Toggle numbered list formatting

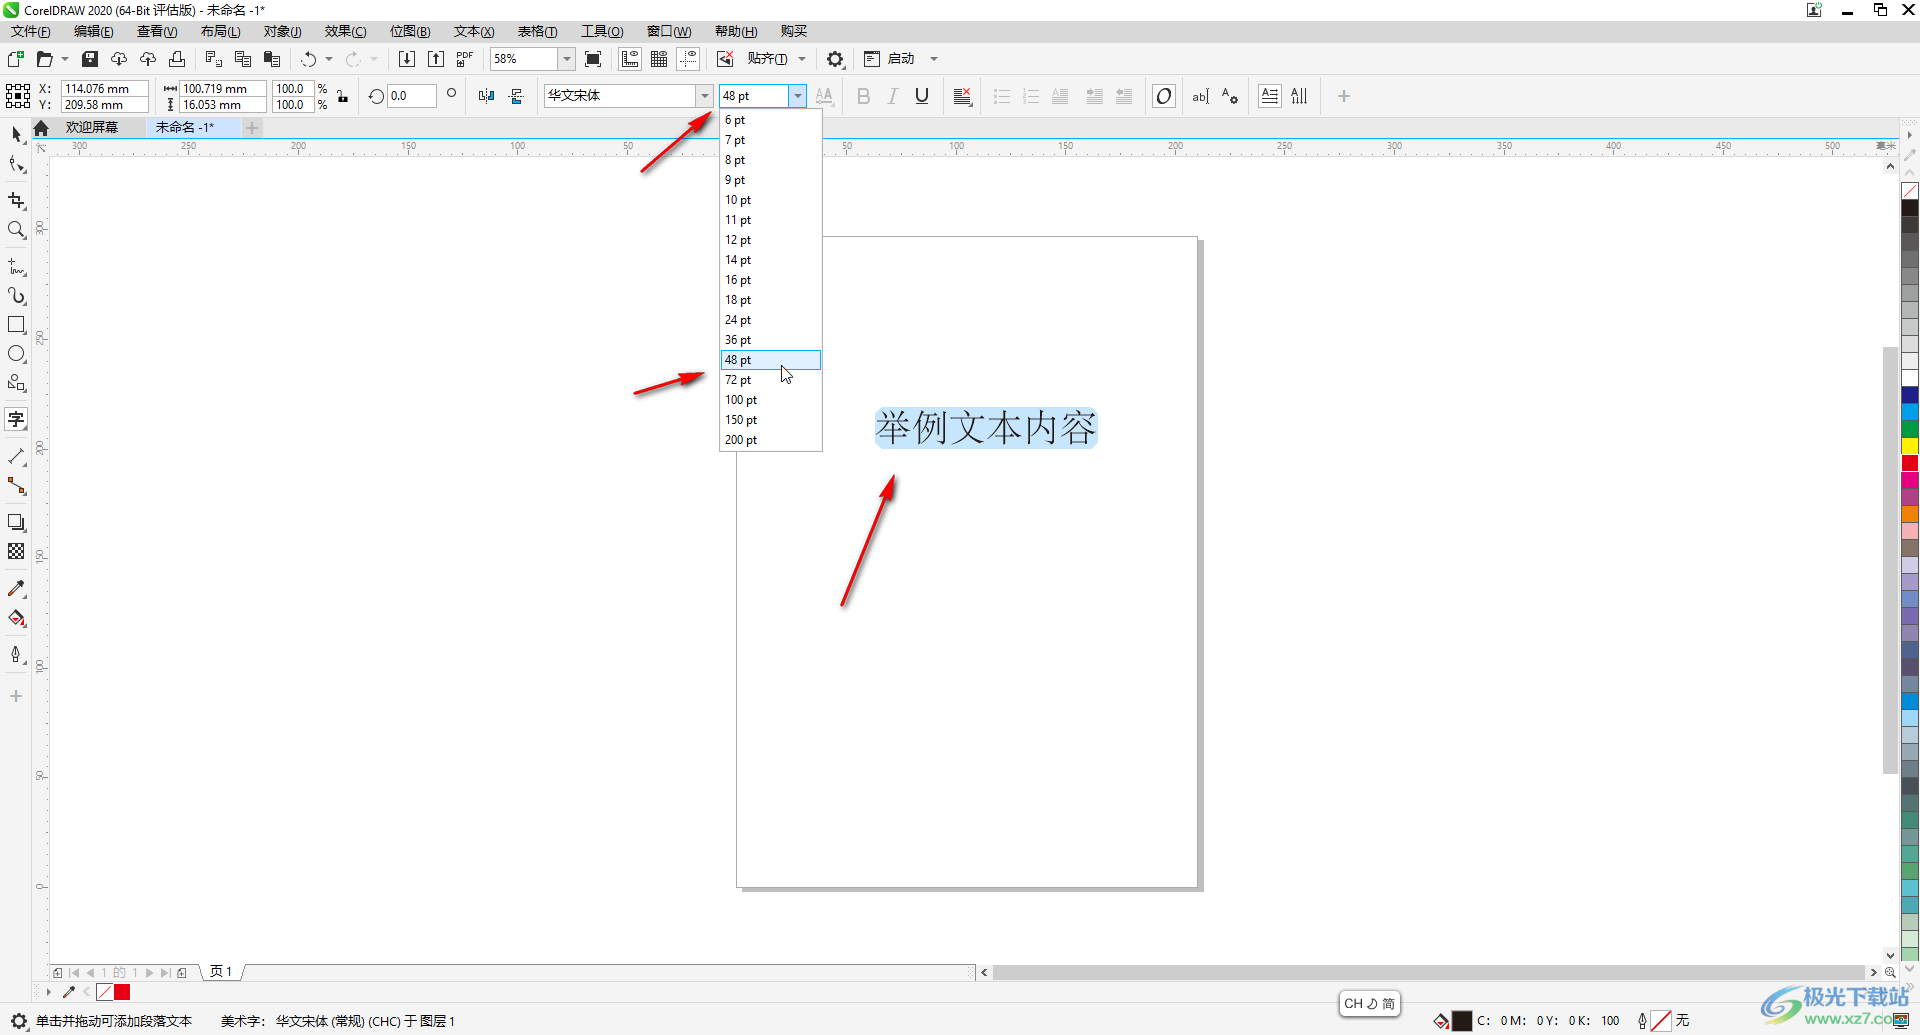click(1031, 96)
